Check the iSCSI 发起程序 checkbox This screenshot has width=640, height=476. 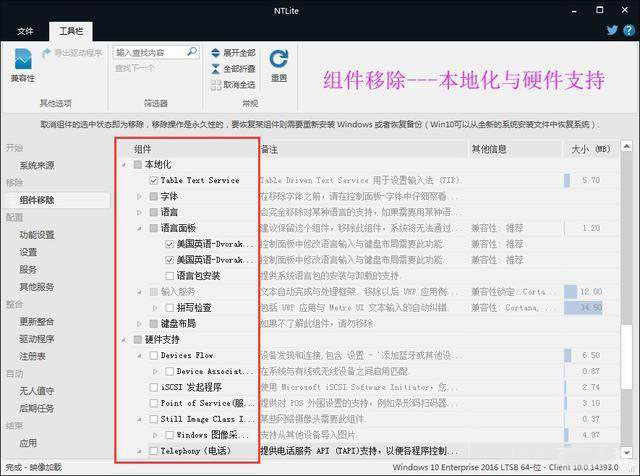click(x=153, y=387)
